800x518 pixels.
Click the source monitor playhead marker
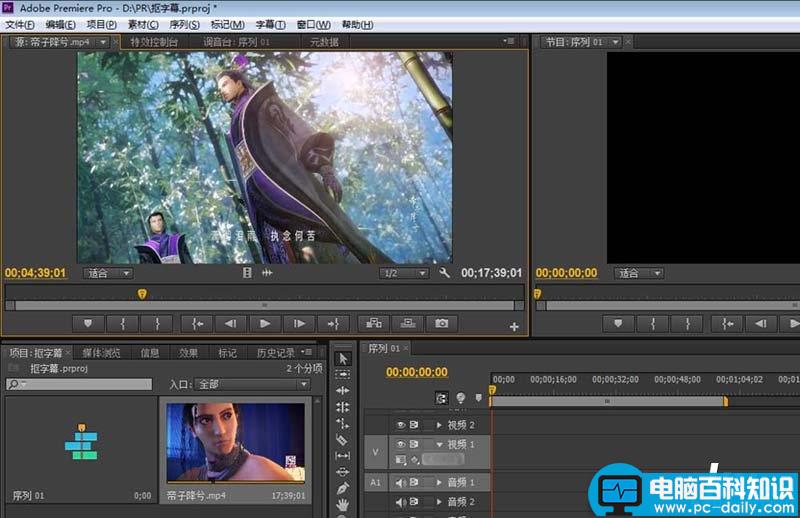click(142, 293)
